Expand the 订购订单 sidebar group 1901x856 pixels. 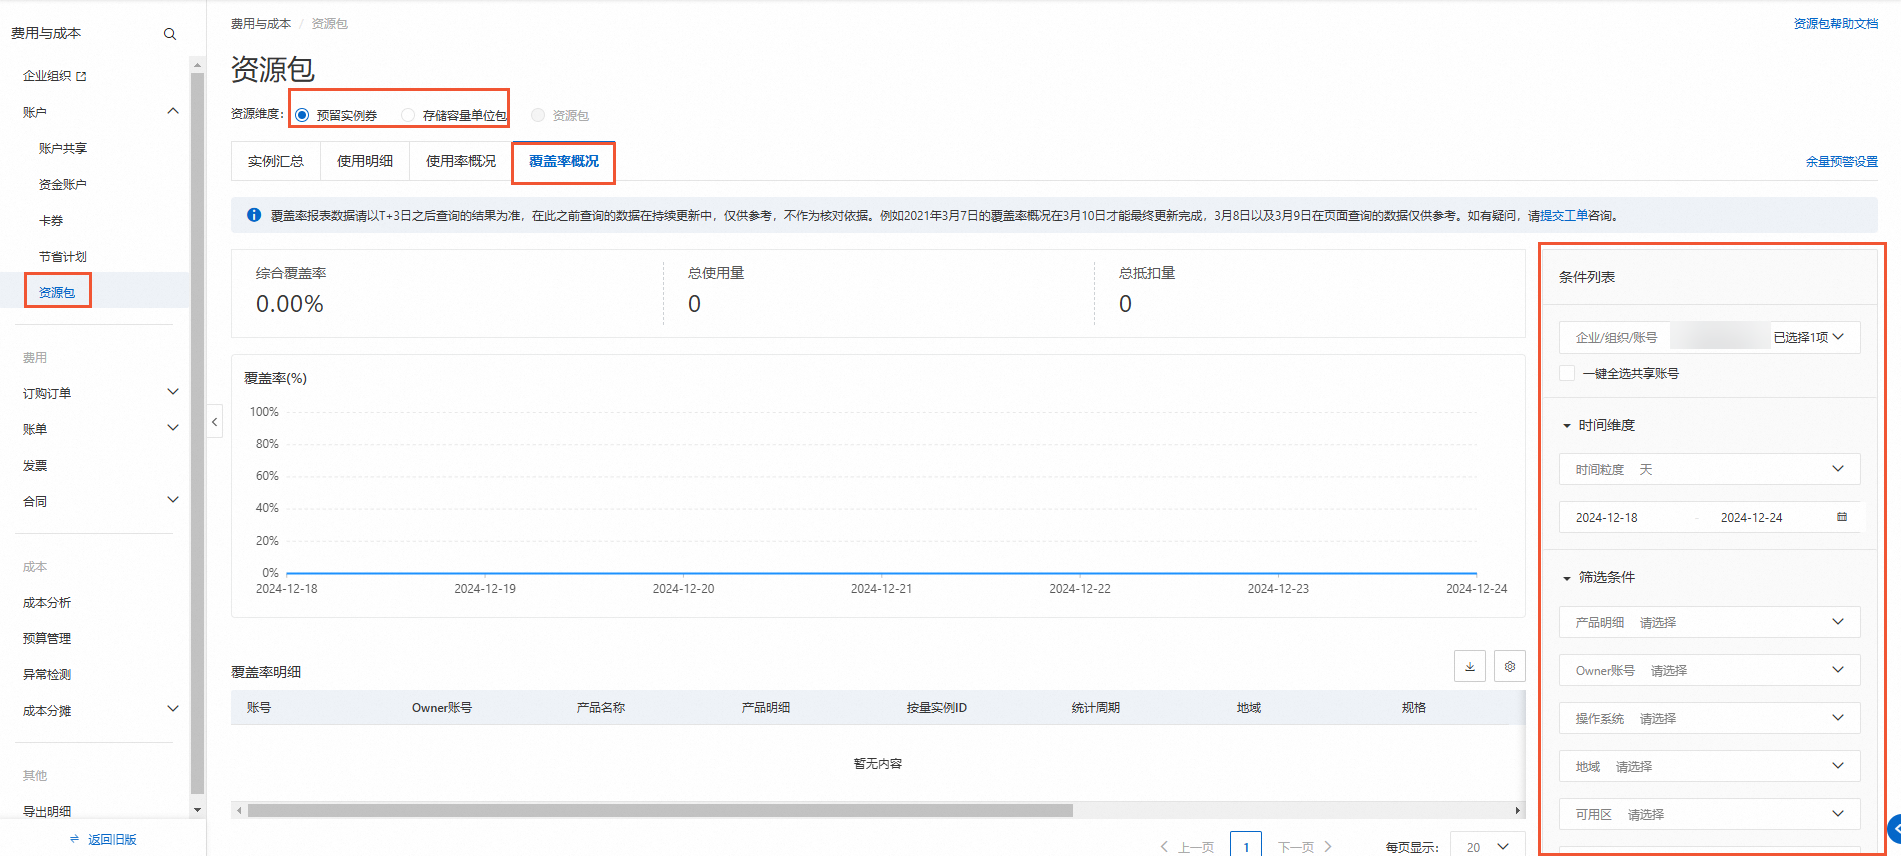[x=173, y=393]
